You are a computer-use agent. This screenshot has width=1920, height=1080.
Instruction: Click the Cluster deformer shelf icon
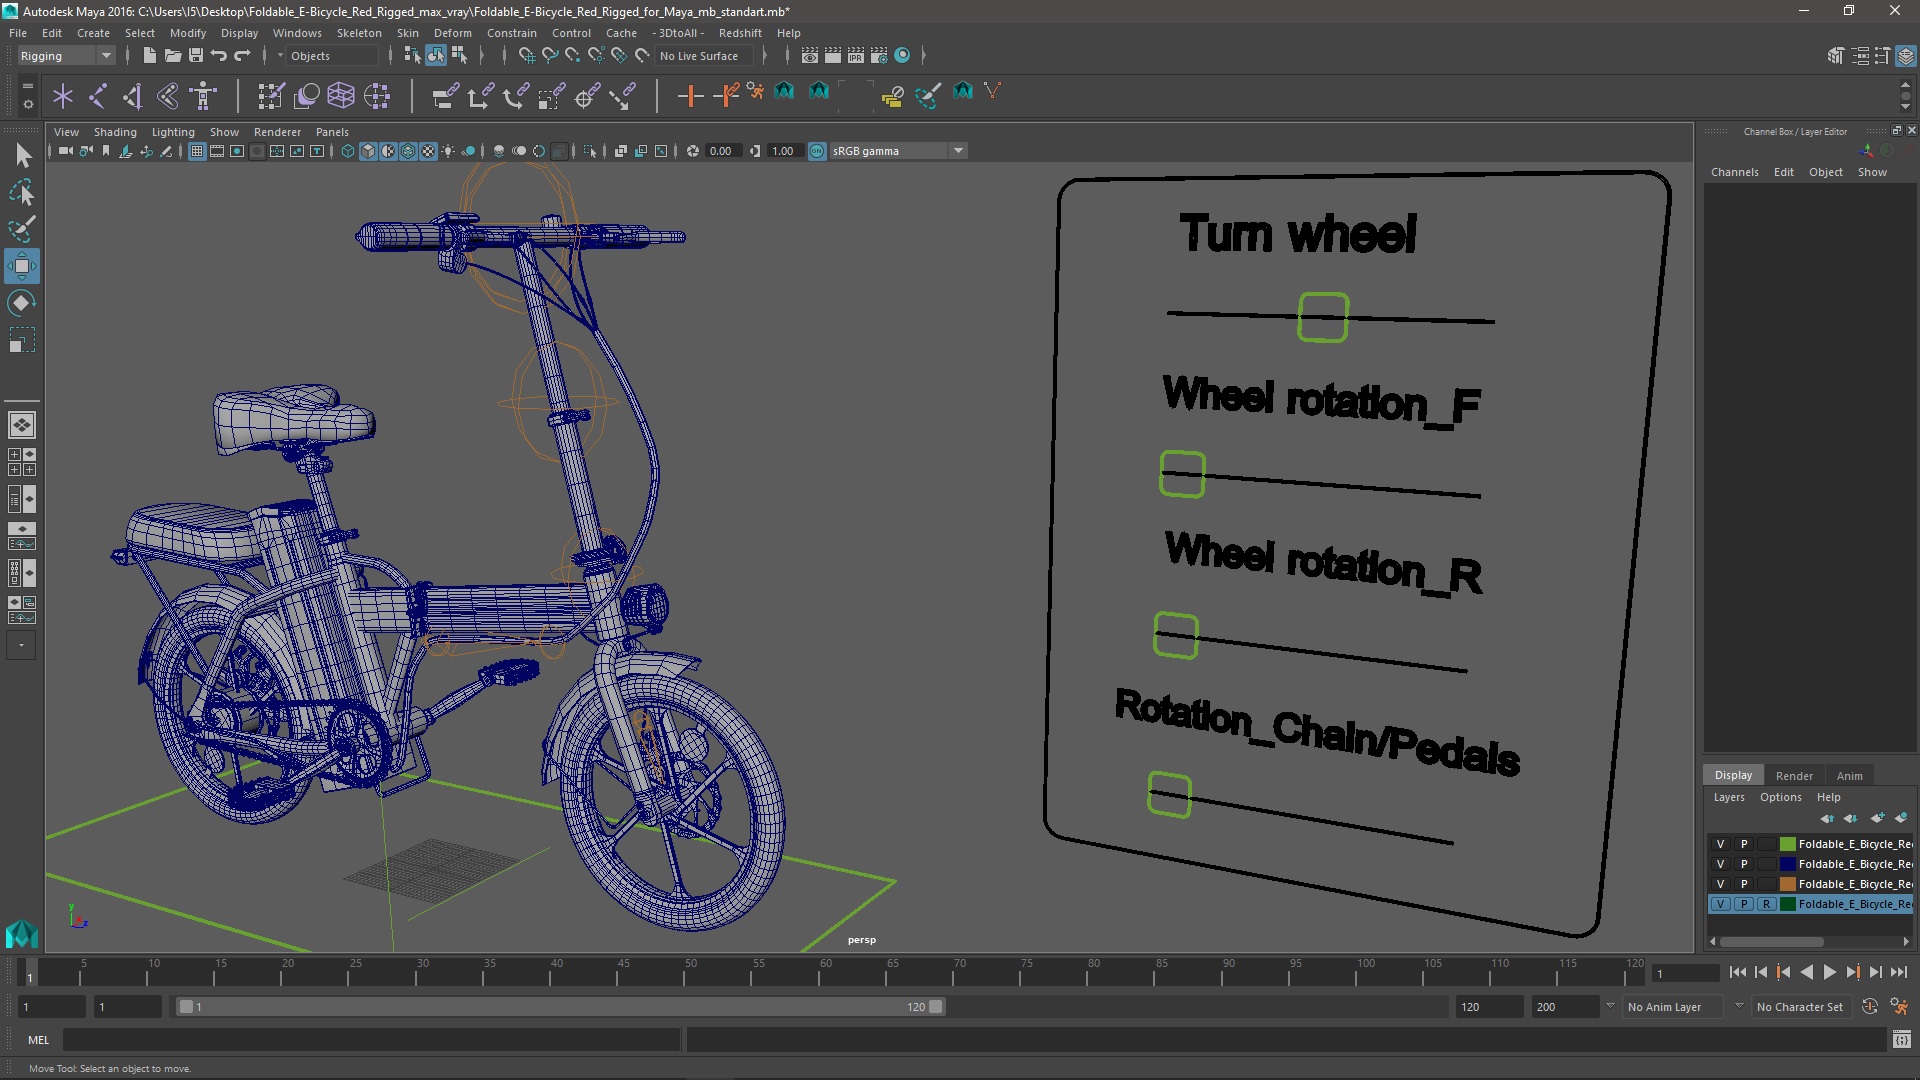377,96
